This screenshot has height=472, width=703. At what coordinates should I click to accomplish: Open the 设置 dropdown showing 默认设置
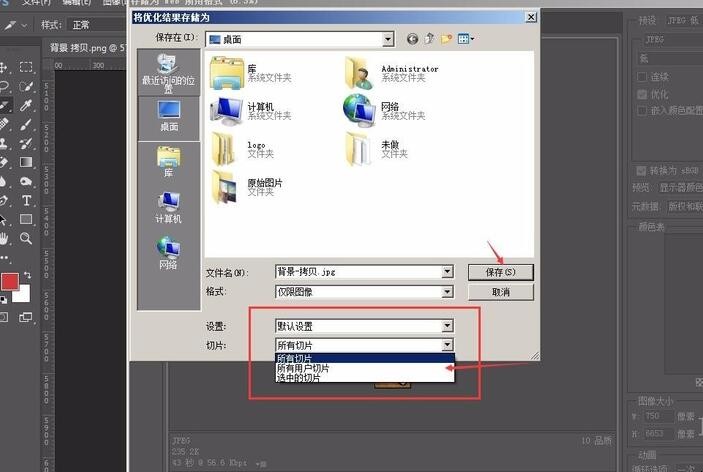[x=364, y=326]
